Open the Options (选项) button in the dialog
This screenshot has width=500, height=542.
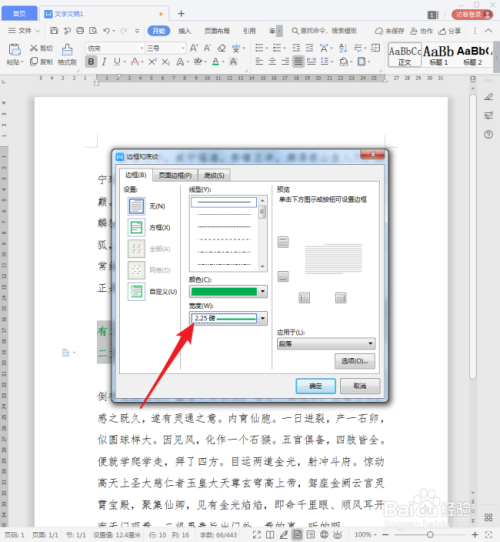point(355,361)
